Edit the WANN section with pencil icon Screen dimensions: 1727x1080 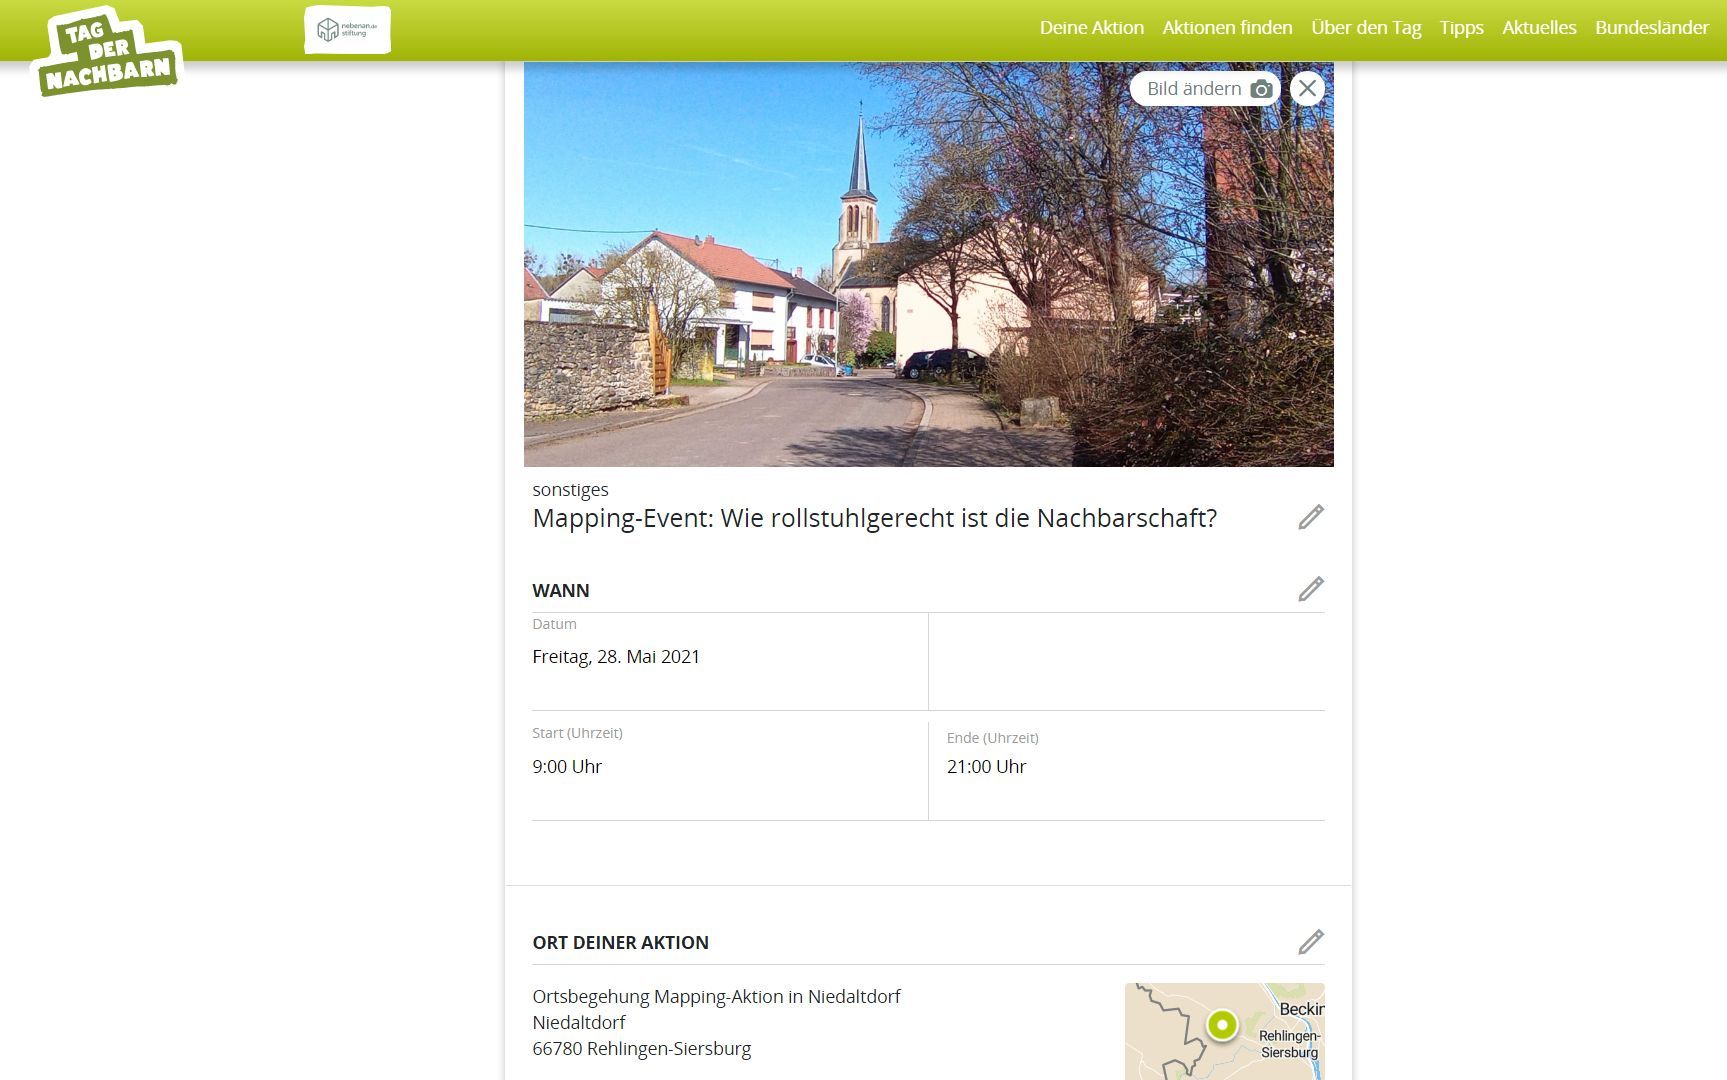pyautogui.click(x=1311, y=589)
